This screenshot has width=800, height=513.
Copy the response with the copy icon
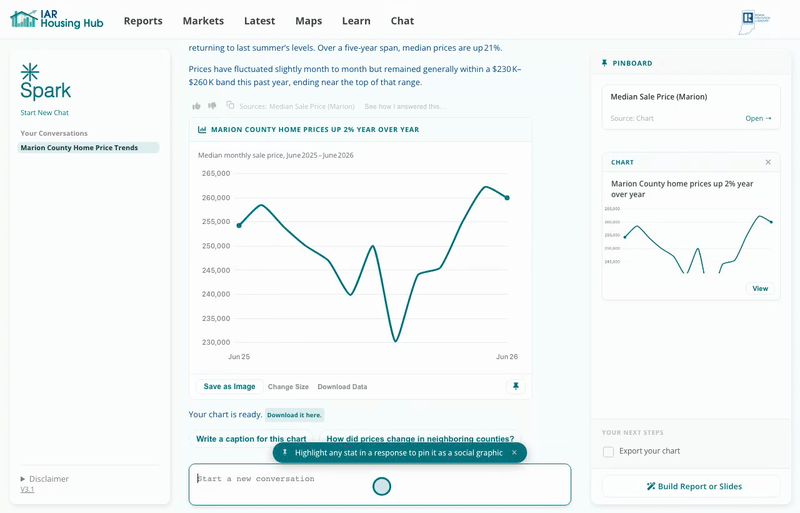pos(230,105)
